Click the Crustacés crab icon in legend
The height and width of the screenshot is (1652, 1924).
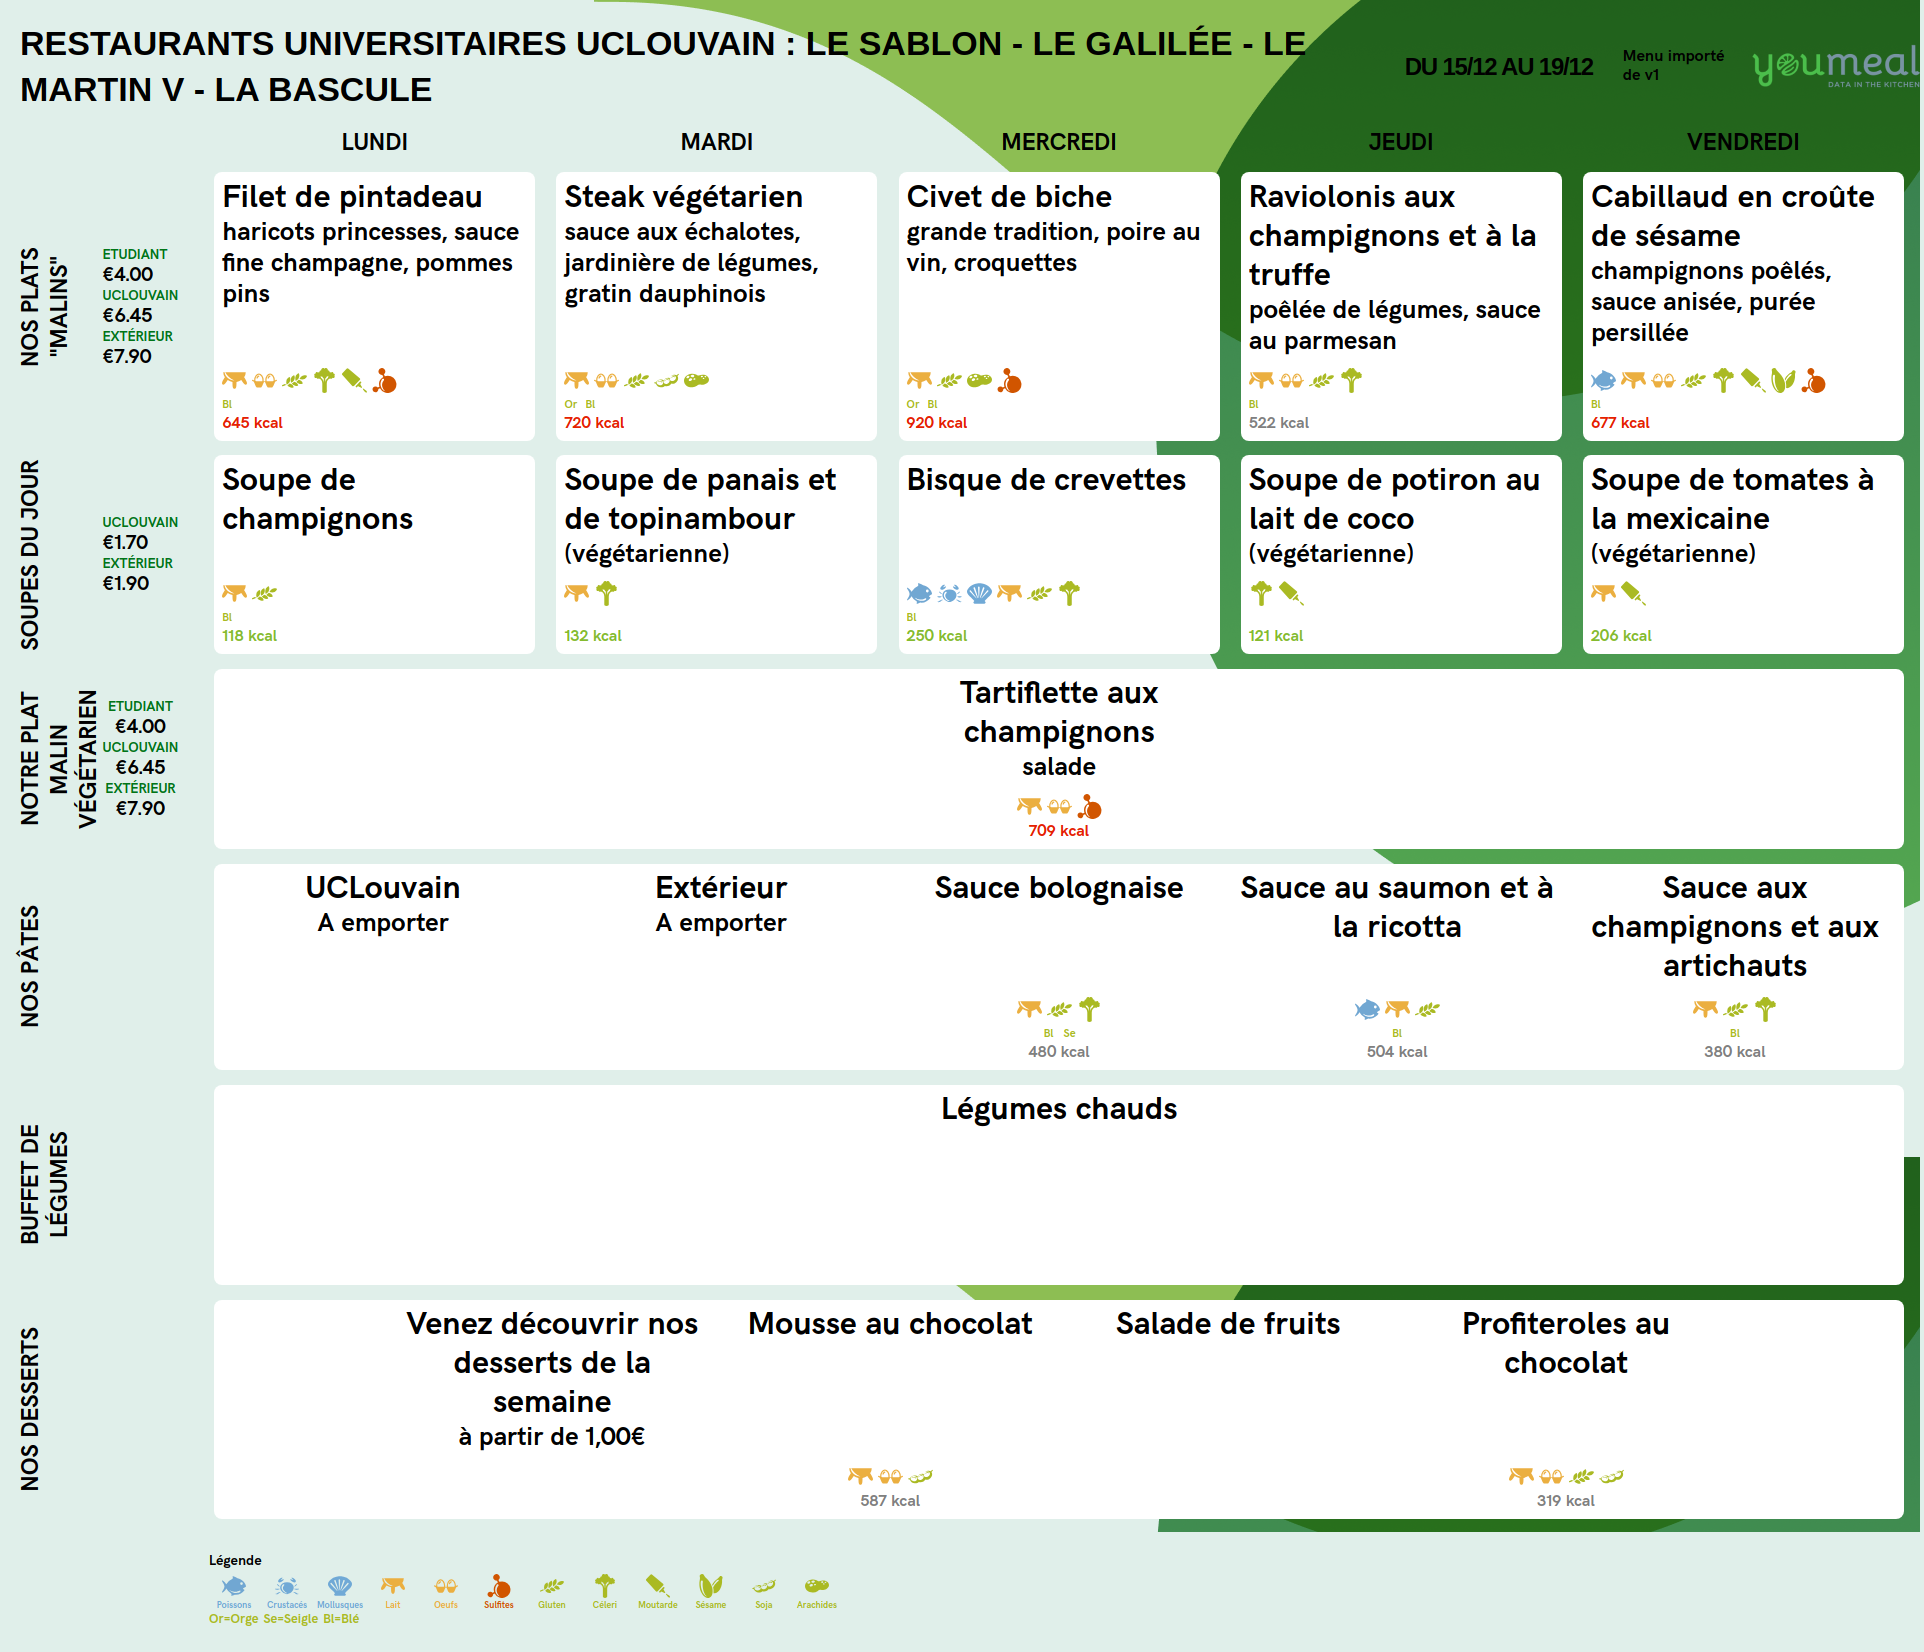pyautogui.click(x=287, y=1586)
